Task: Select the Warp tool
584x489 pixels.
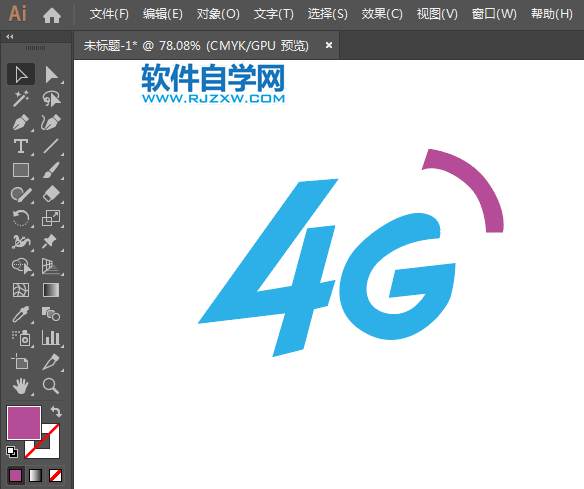Action: tap(21, 242)
